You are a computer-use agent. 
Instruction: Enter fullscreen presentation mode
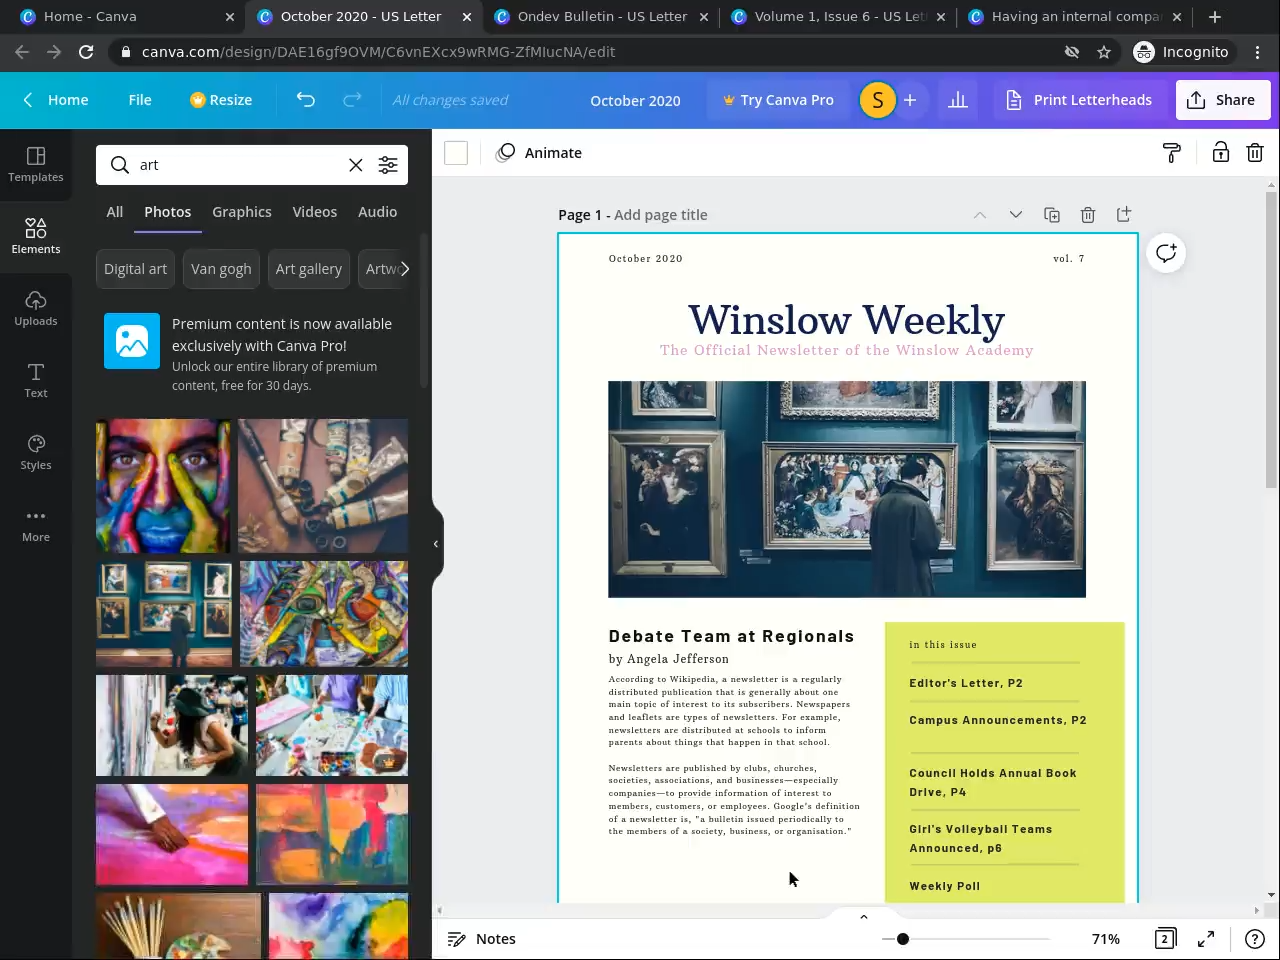(1206, 939)
